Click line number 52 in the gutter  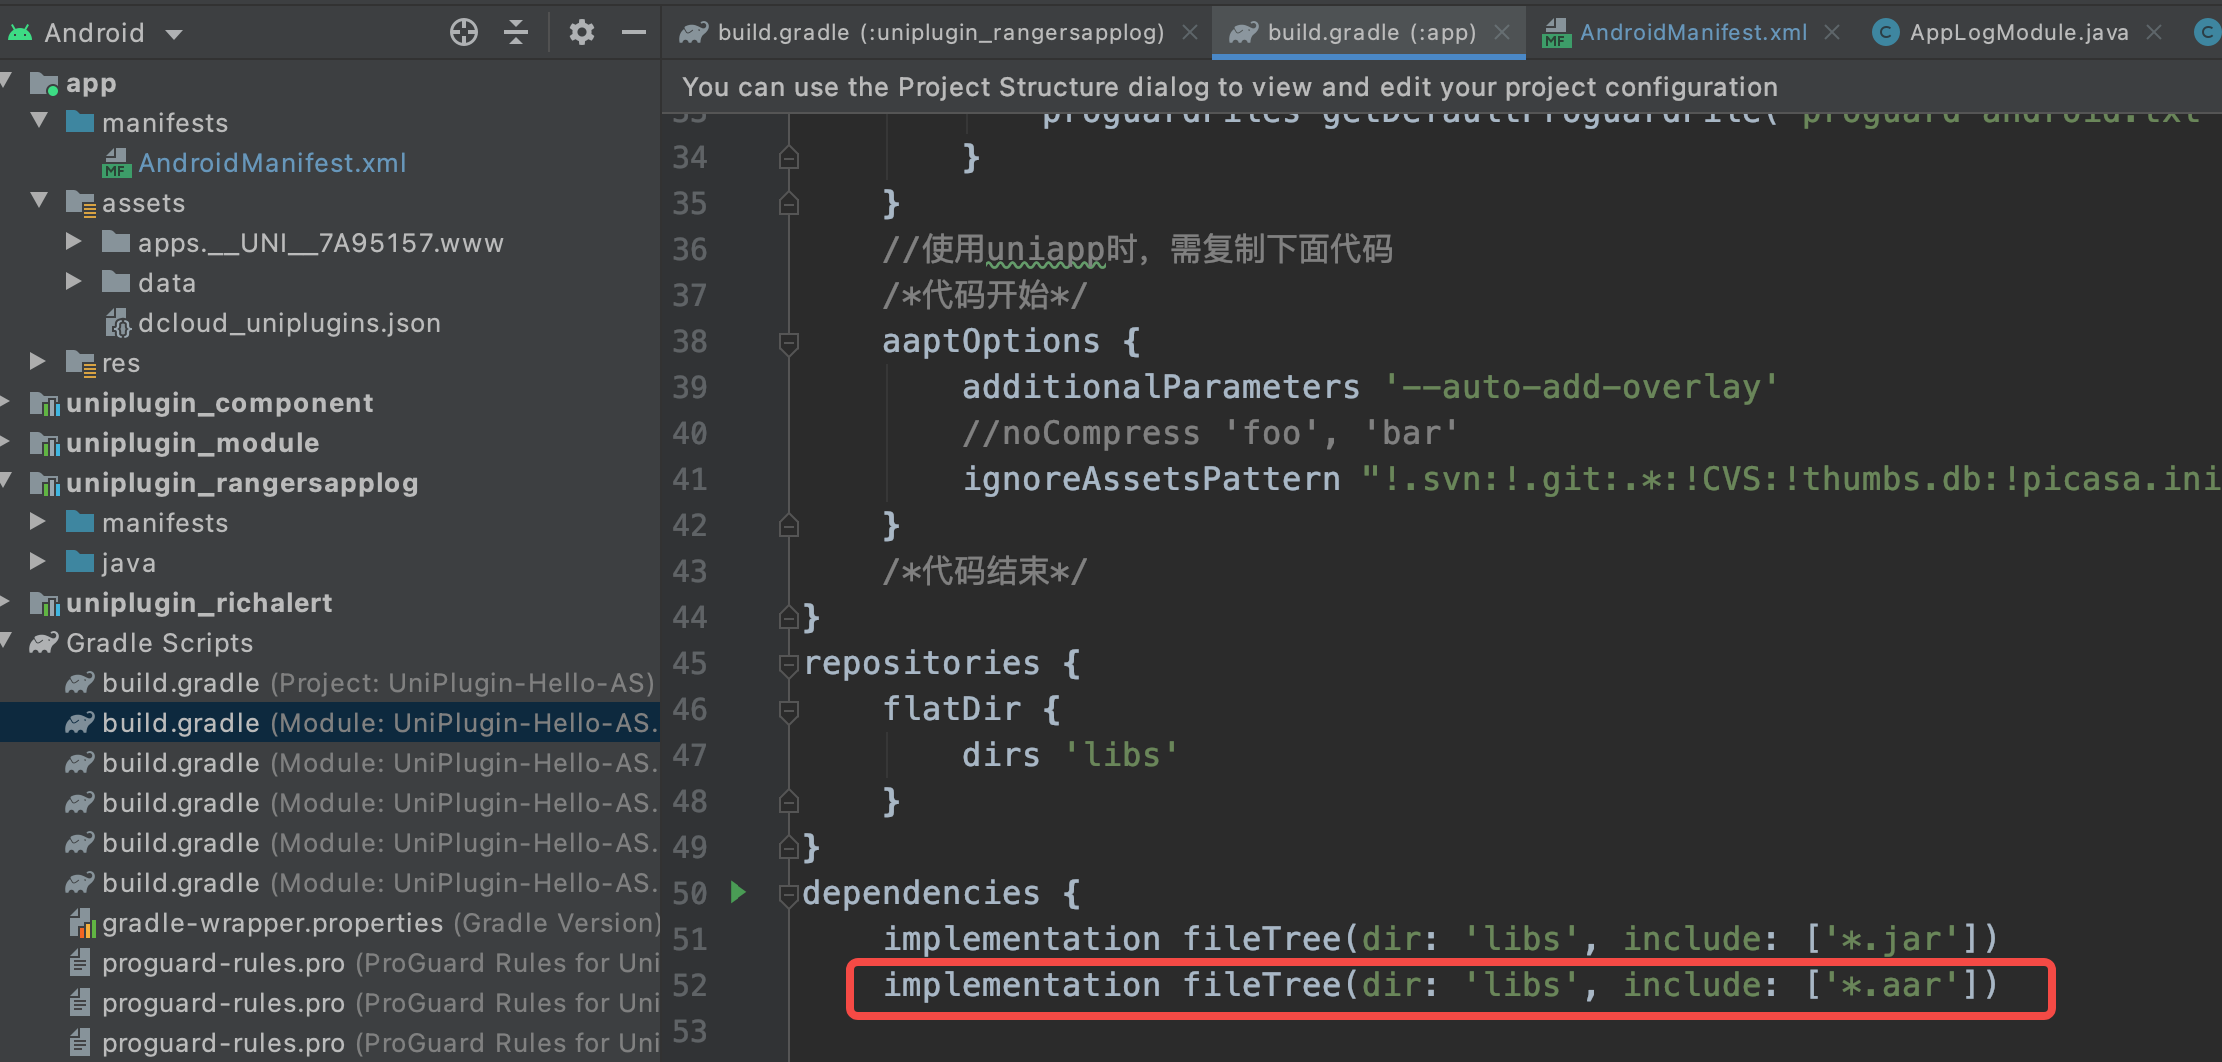[690, 986]
